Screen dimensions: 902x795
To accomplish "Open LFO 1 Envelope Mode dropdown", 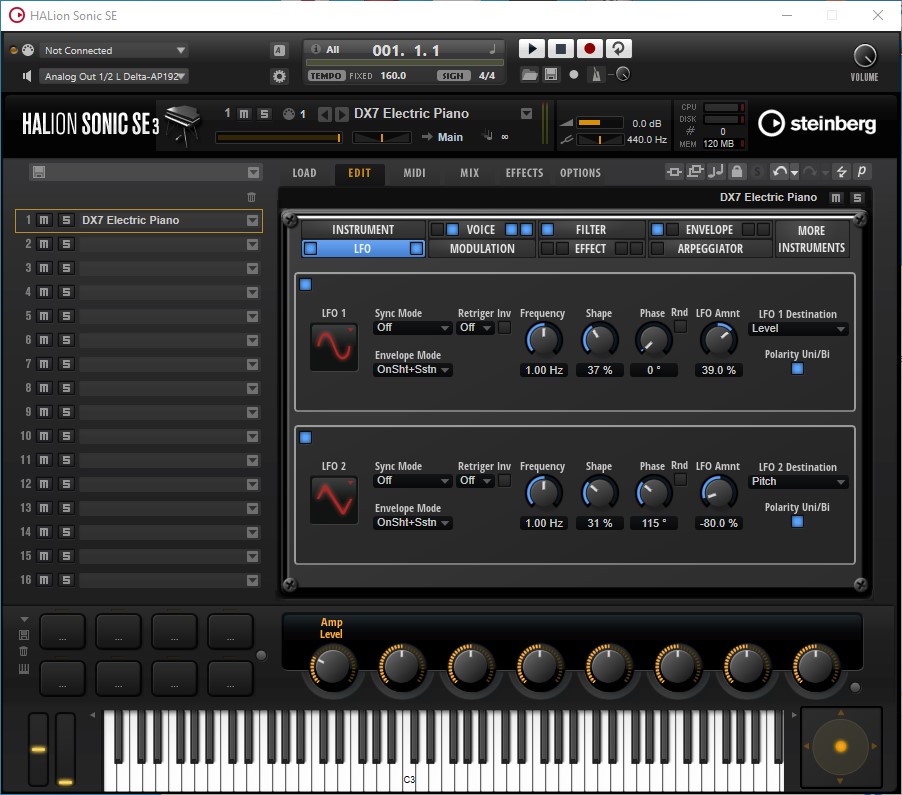I will 412,370.
